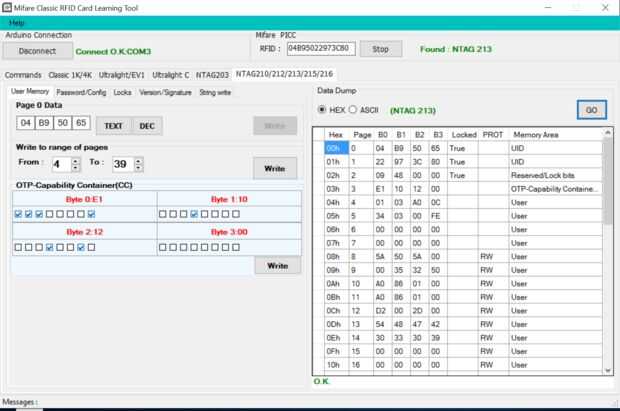This screenshot has width=620, height=411.
Task: Click the first Page 0 Data byte field 04
Action: (26, 123)
